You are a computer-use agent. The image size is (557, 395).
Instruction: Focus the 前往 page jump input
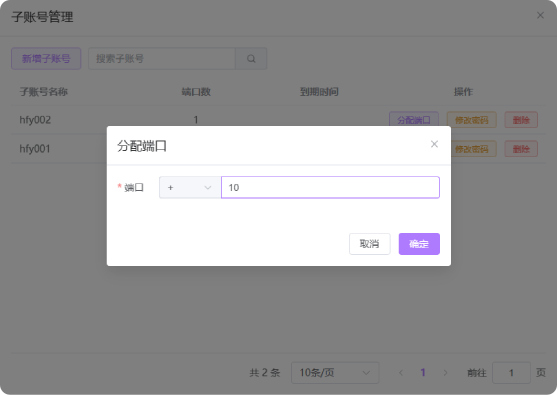coord(511,373)
